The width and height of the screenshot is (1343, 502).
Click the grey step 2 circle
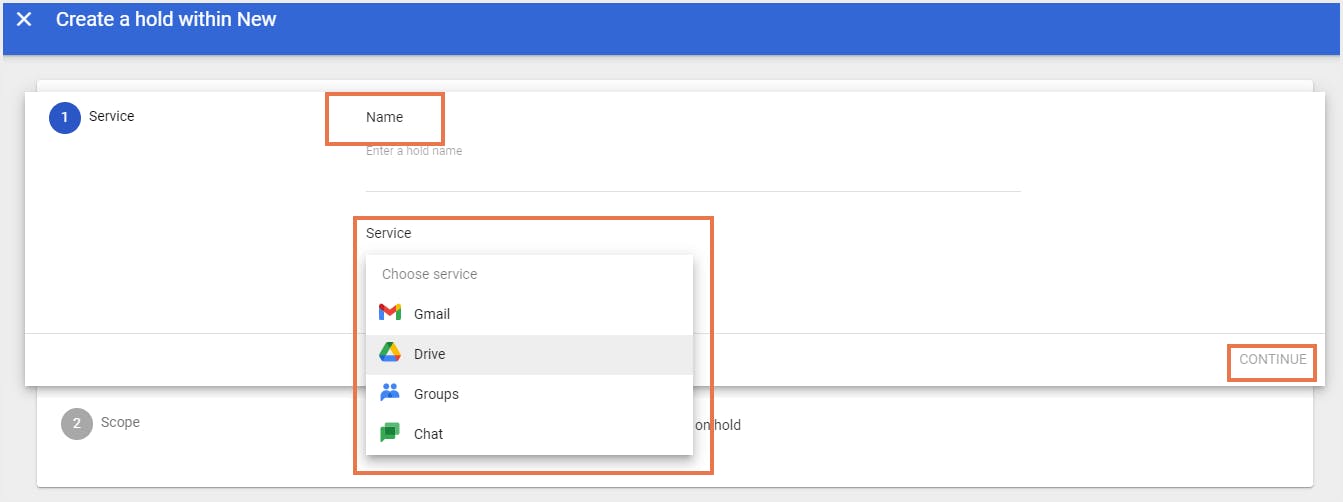76,423
